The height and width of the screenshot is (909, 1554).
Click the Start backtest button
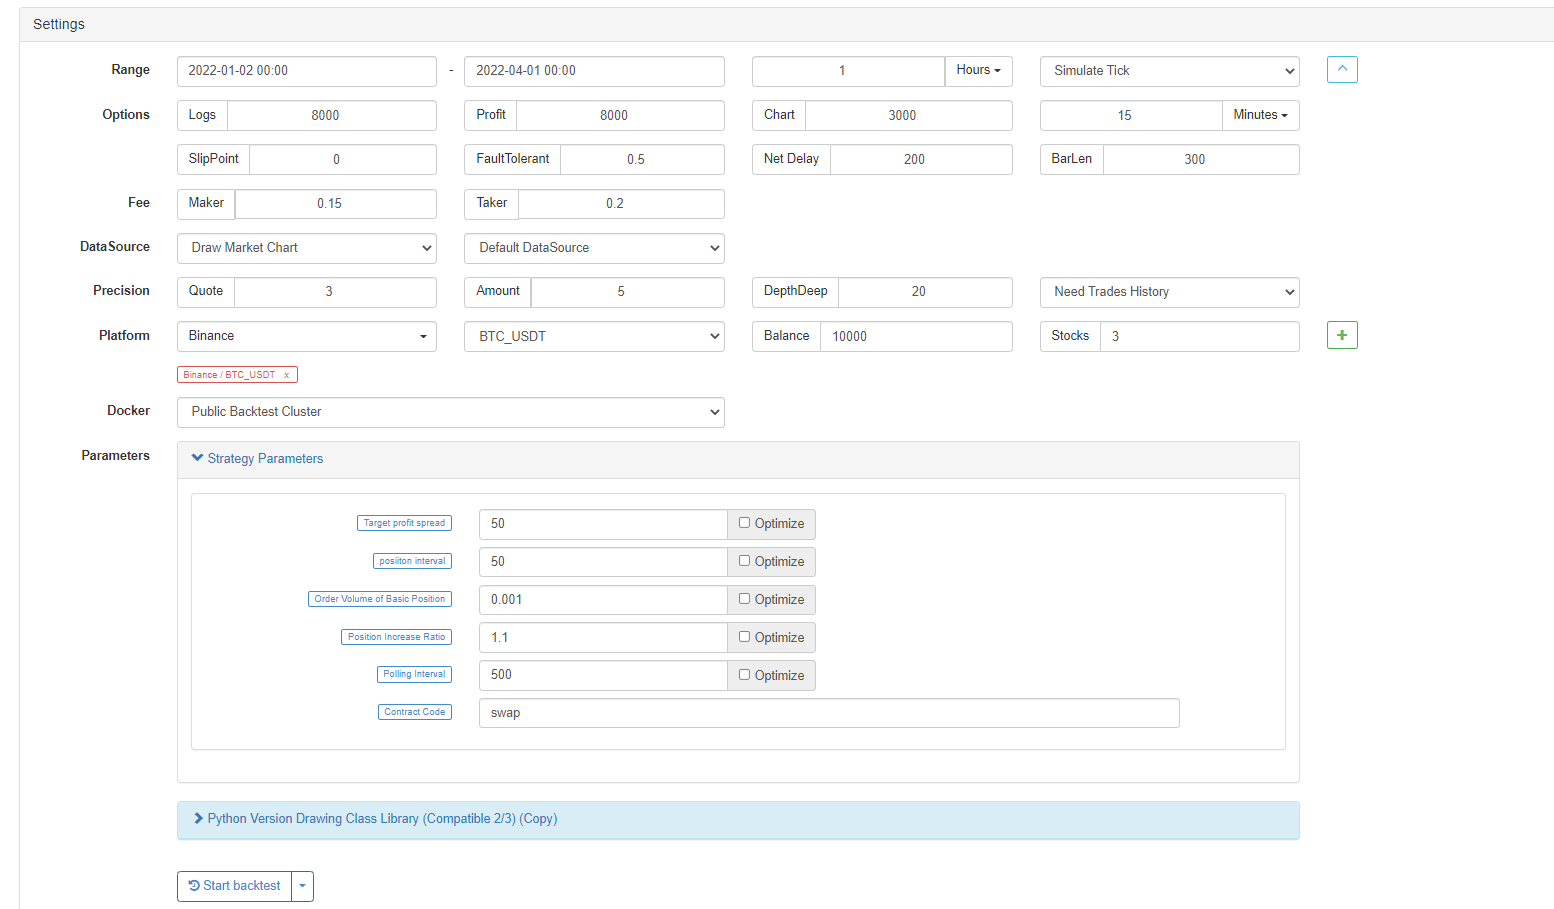235,886
